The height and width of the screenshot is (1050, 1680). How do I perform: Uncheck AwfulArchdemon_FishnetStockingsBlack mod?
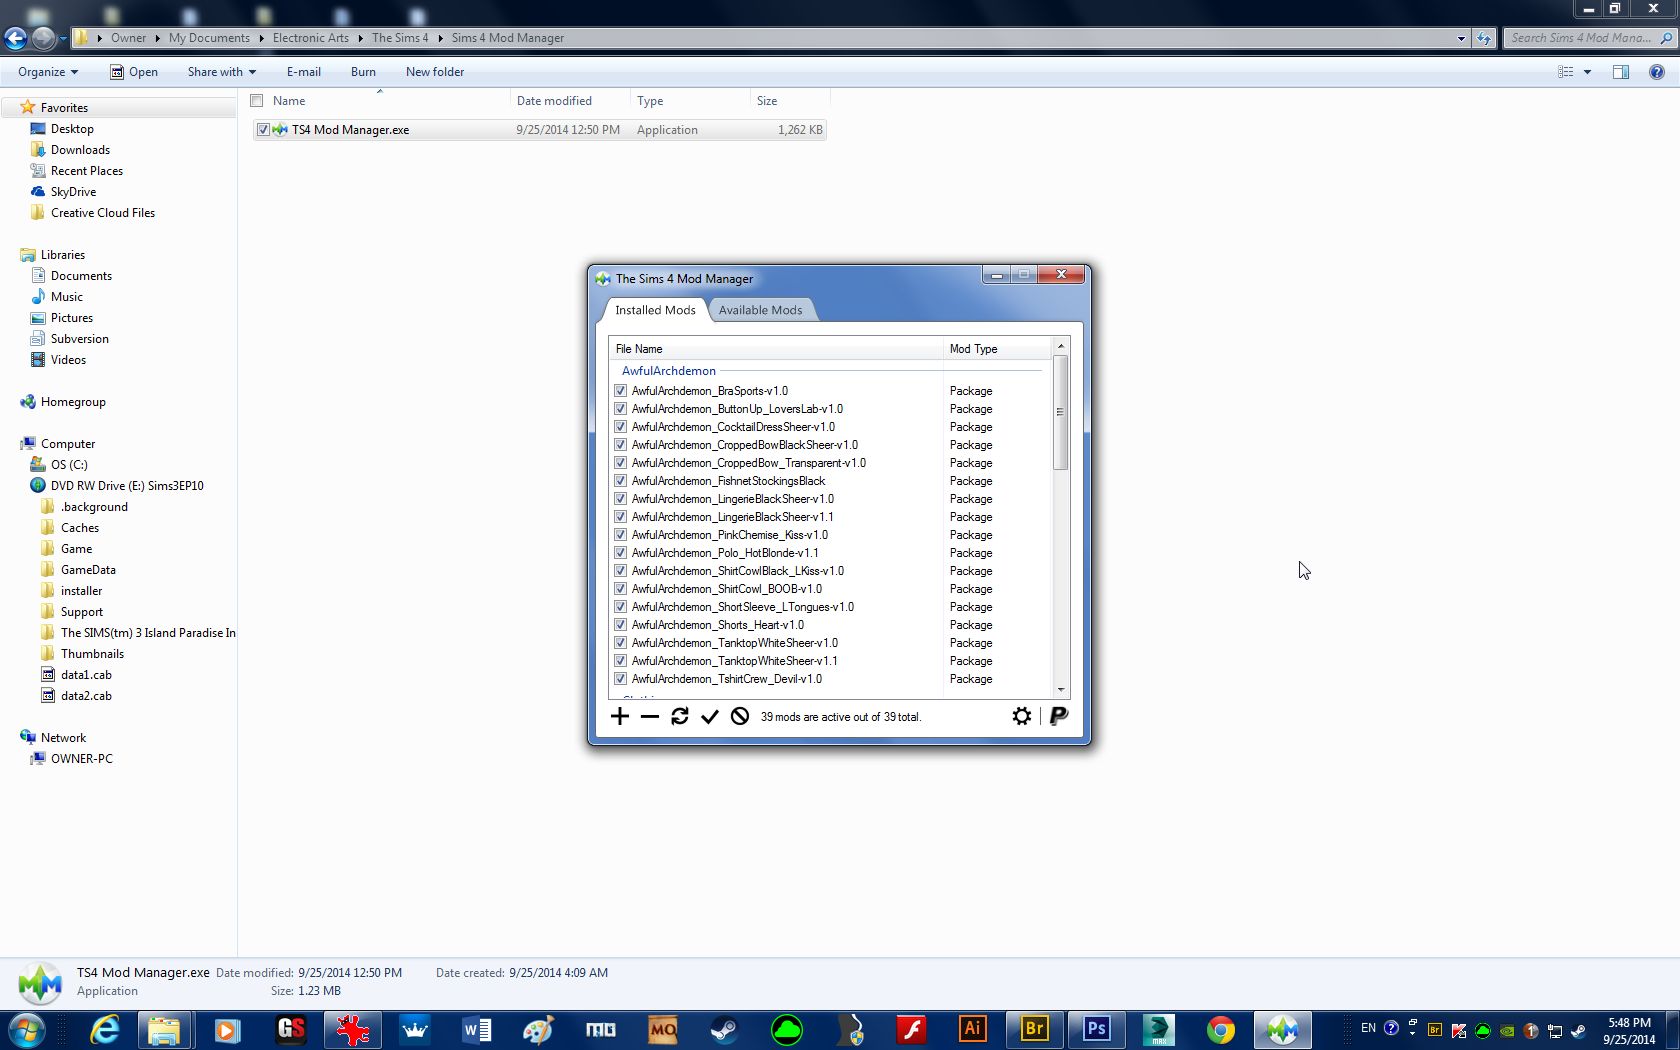coord(620,481)
